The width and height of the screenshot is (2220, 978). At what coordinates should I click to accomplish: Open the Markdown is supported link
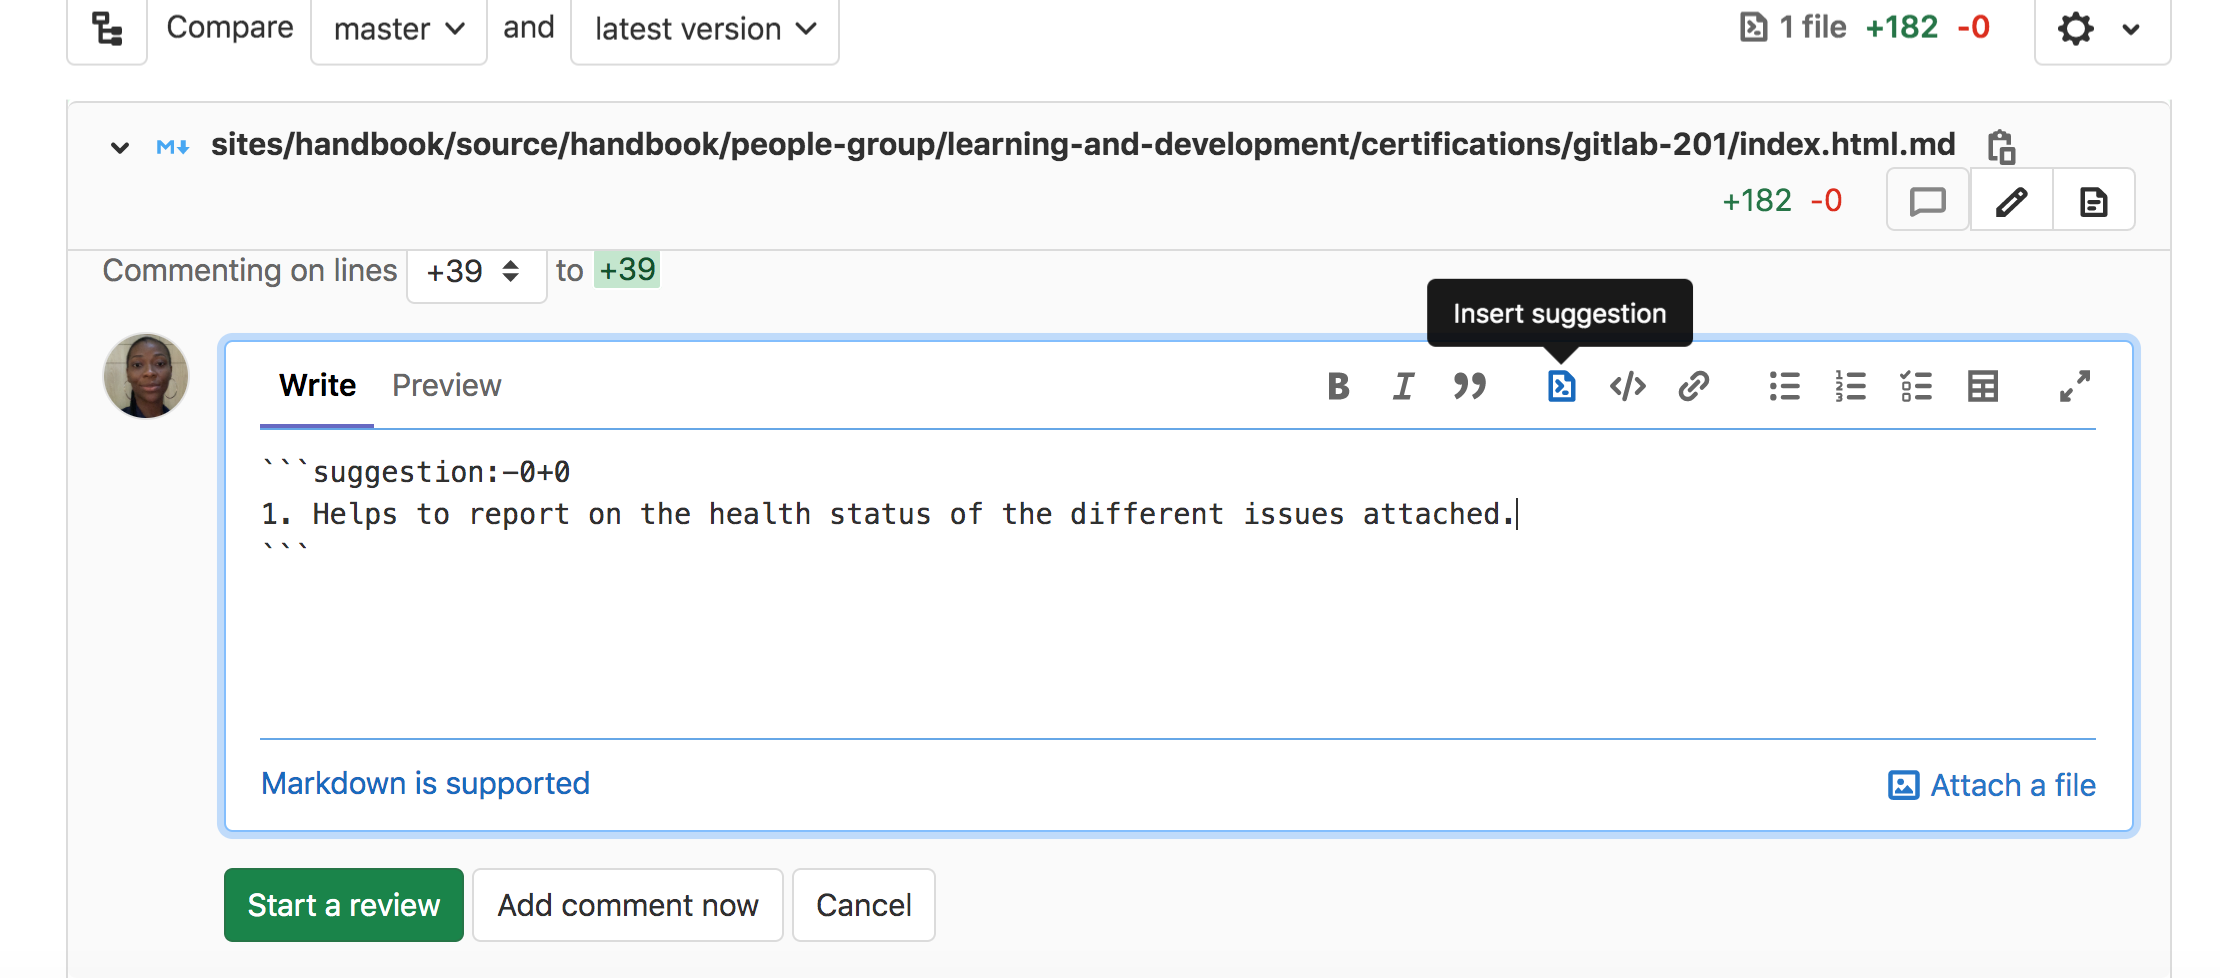(x=425, y=784)
